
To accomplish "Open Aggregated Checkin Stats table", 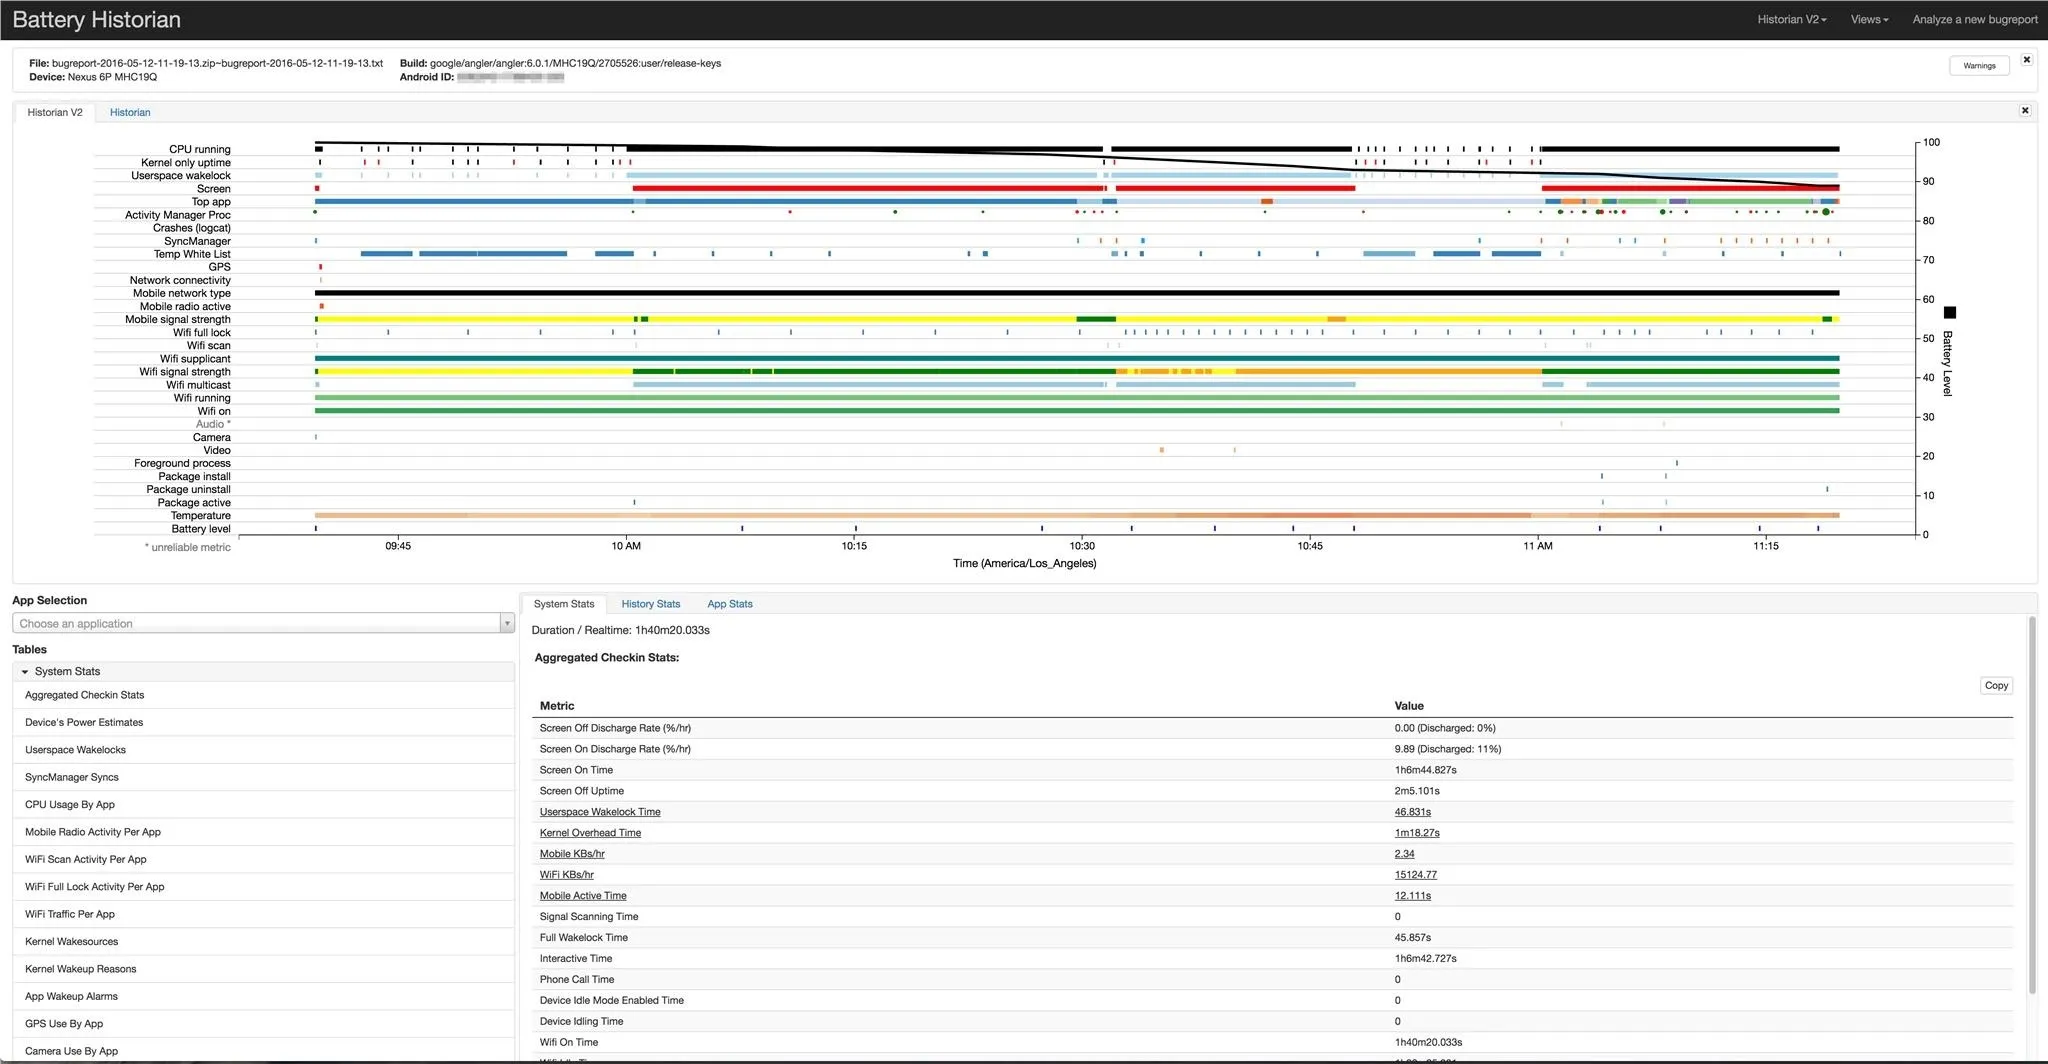I will [x=84, y=695].
